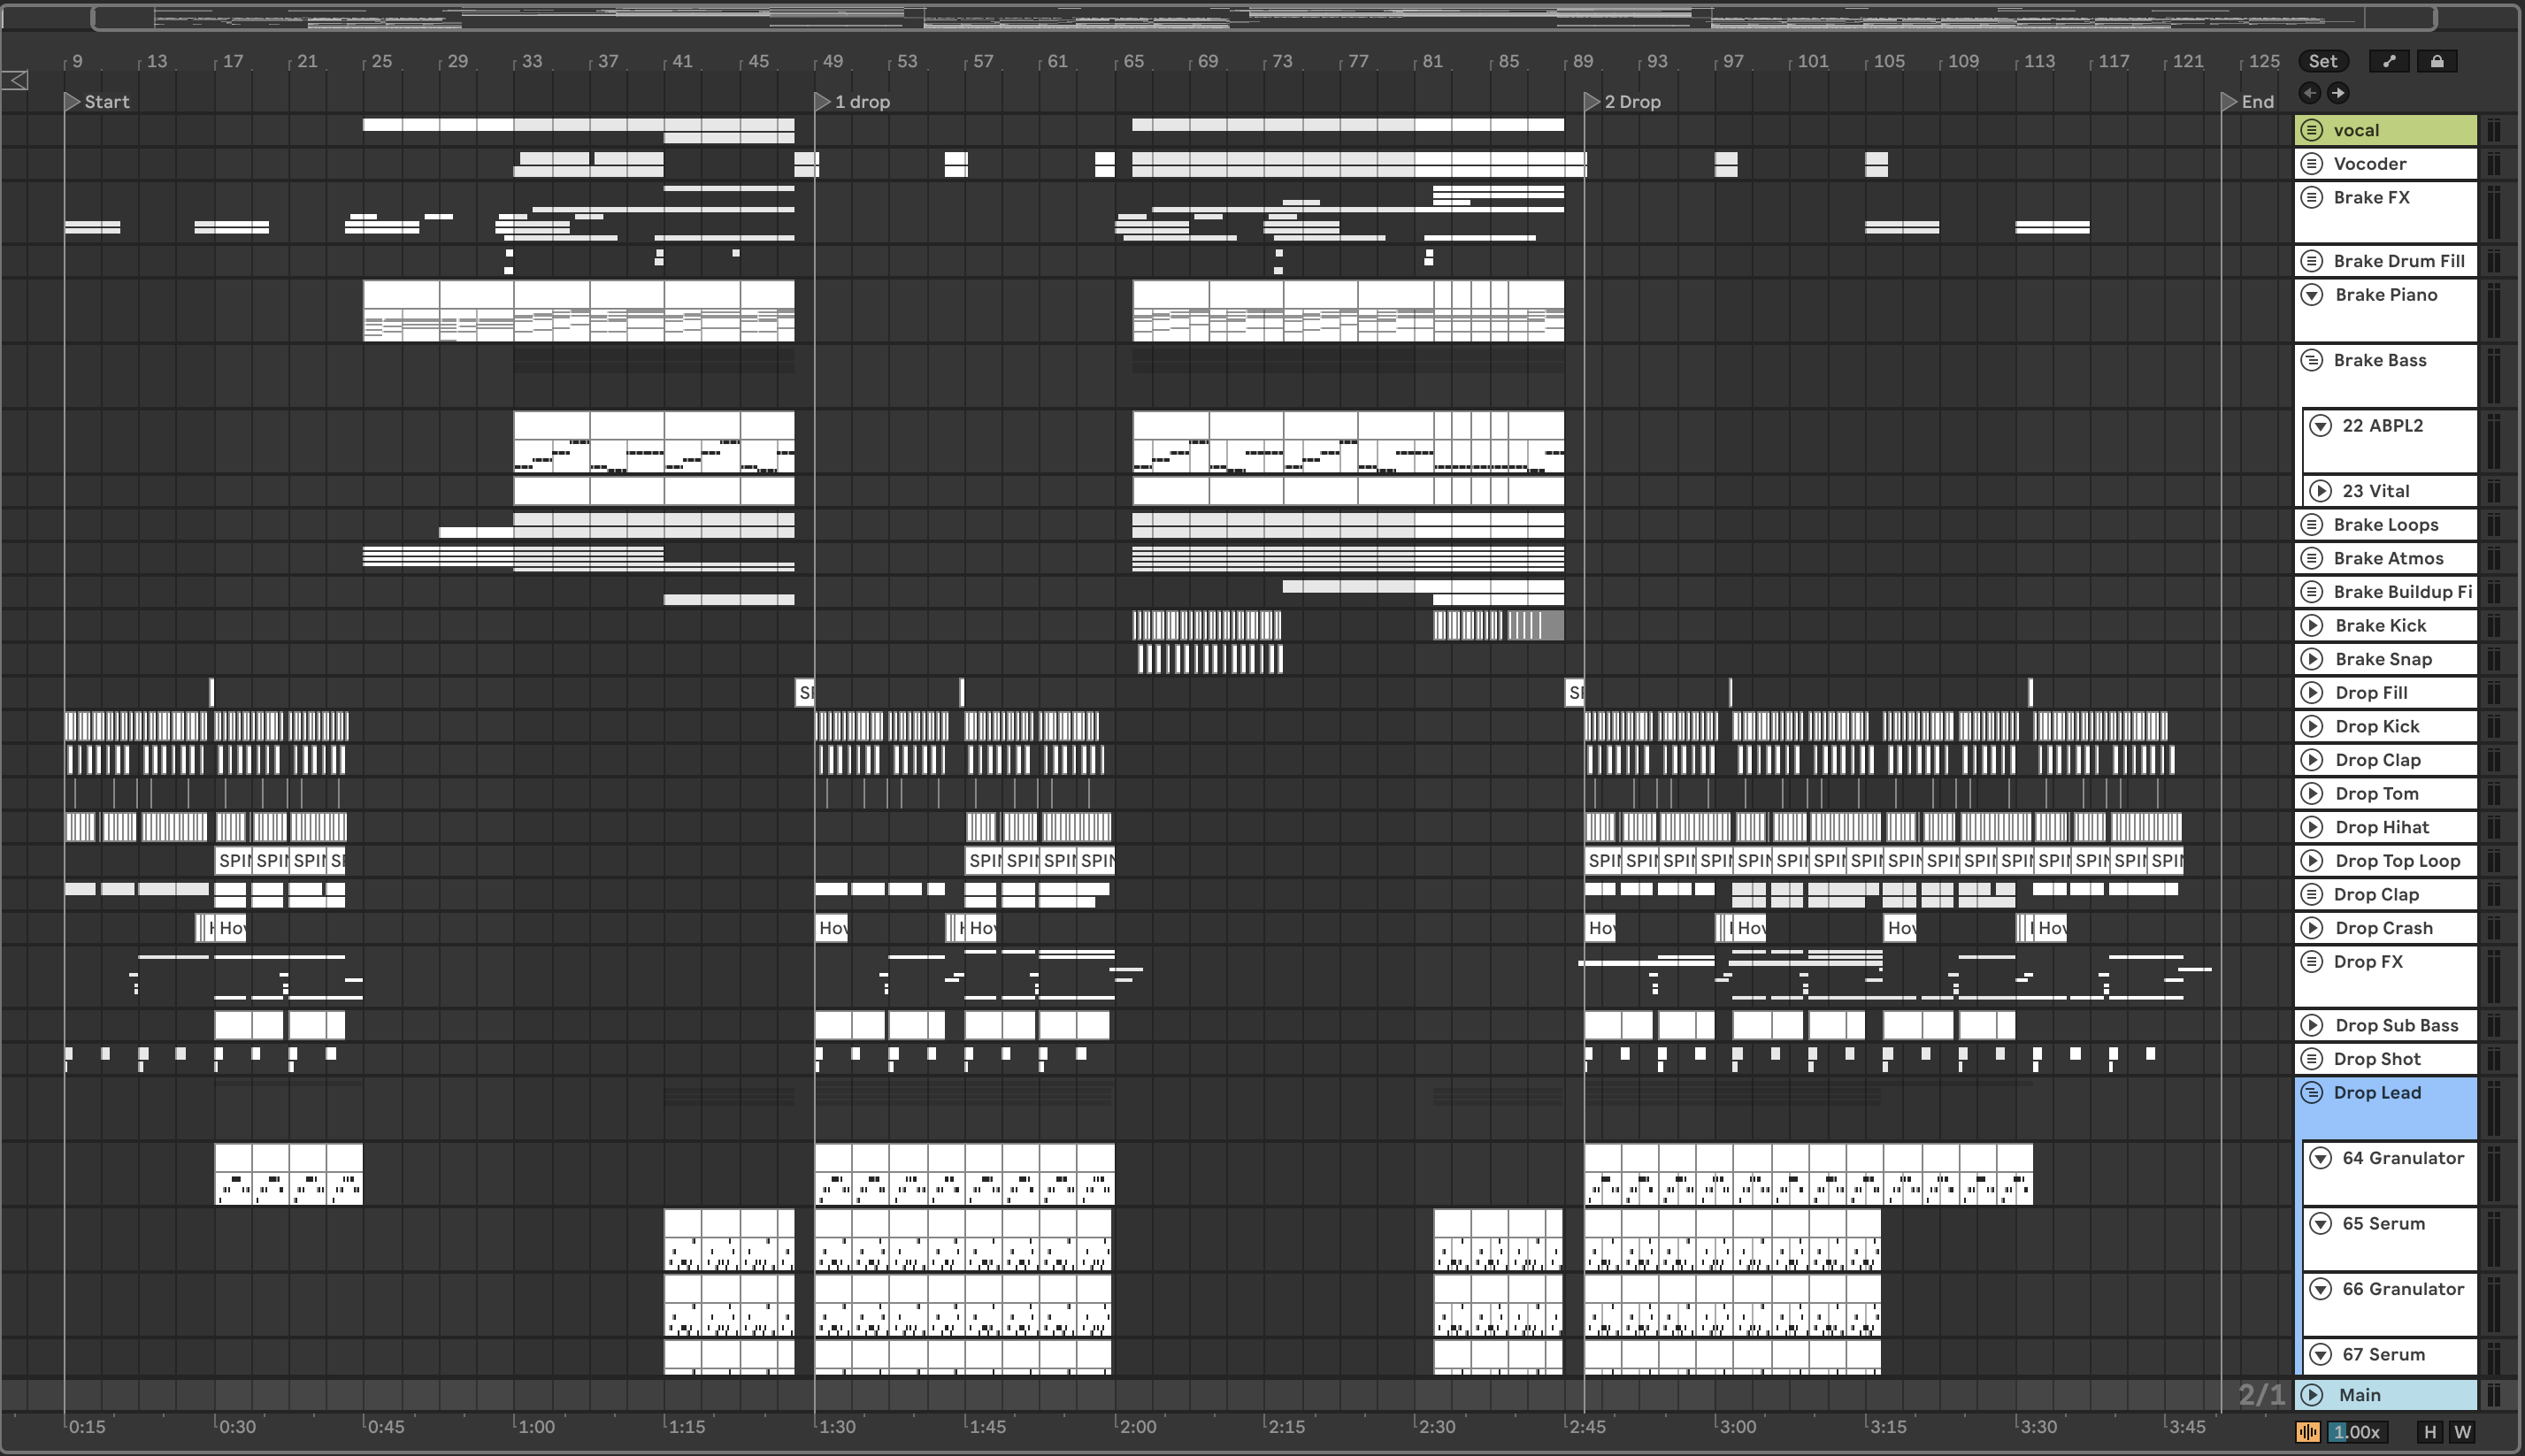Fold the Drop Lead group icon
2525x1456 pixels.
(2311, 1093)
